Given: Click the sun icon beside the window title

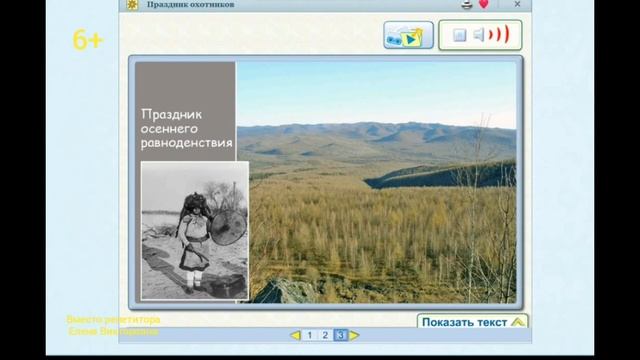Looking at the screenshot, I should [x=132, y=4].
